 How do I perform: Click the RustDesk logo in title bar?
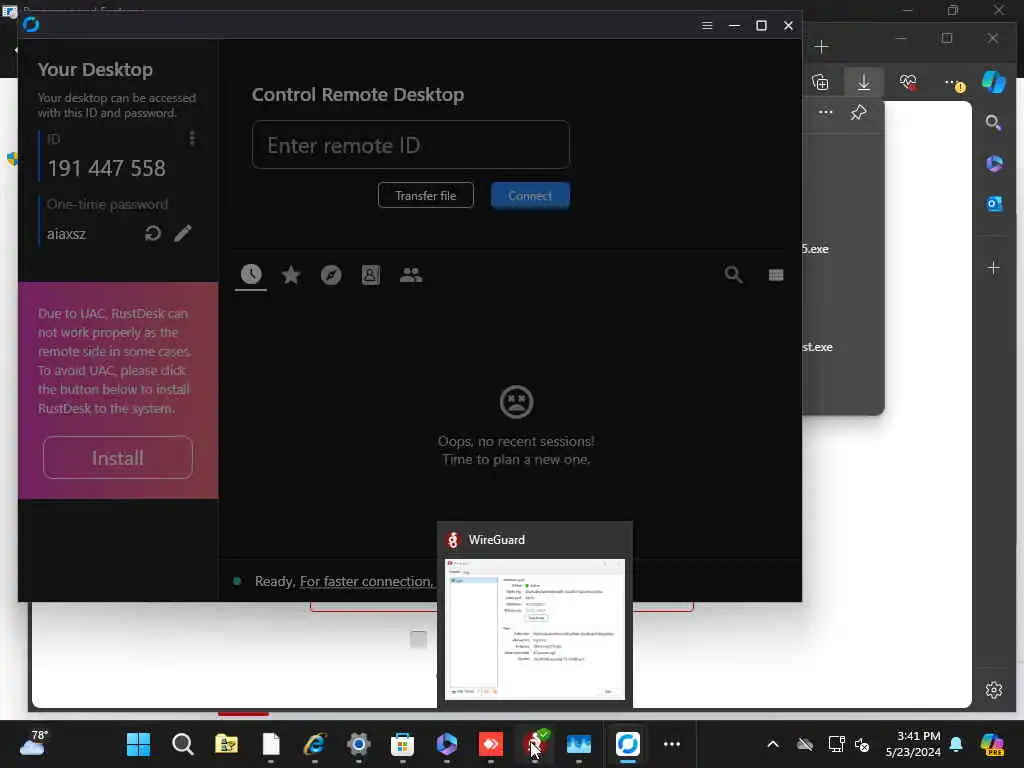pyautogui.click(x=31, y=25)
